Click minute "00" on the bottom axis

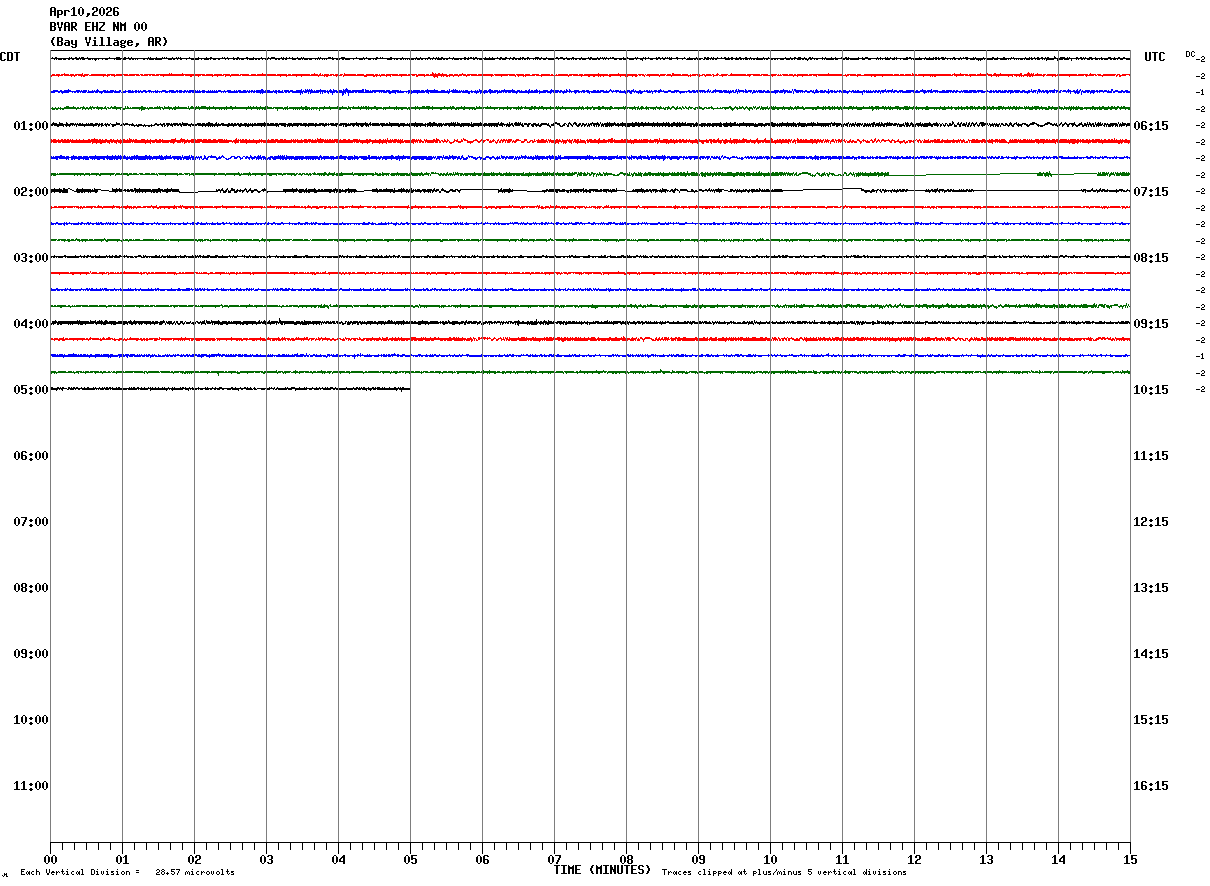50,860
